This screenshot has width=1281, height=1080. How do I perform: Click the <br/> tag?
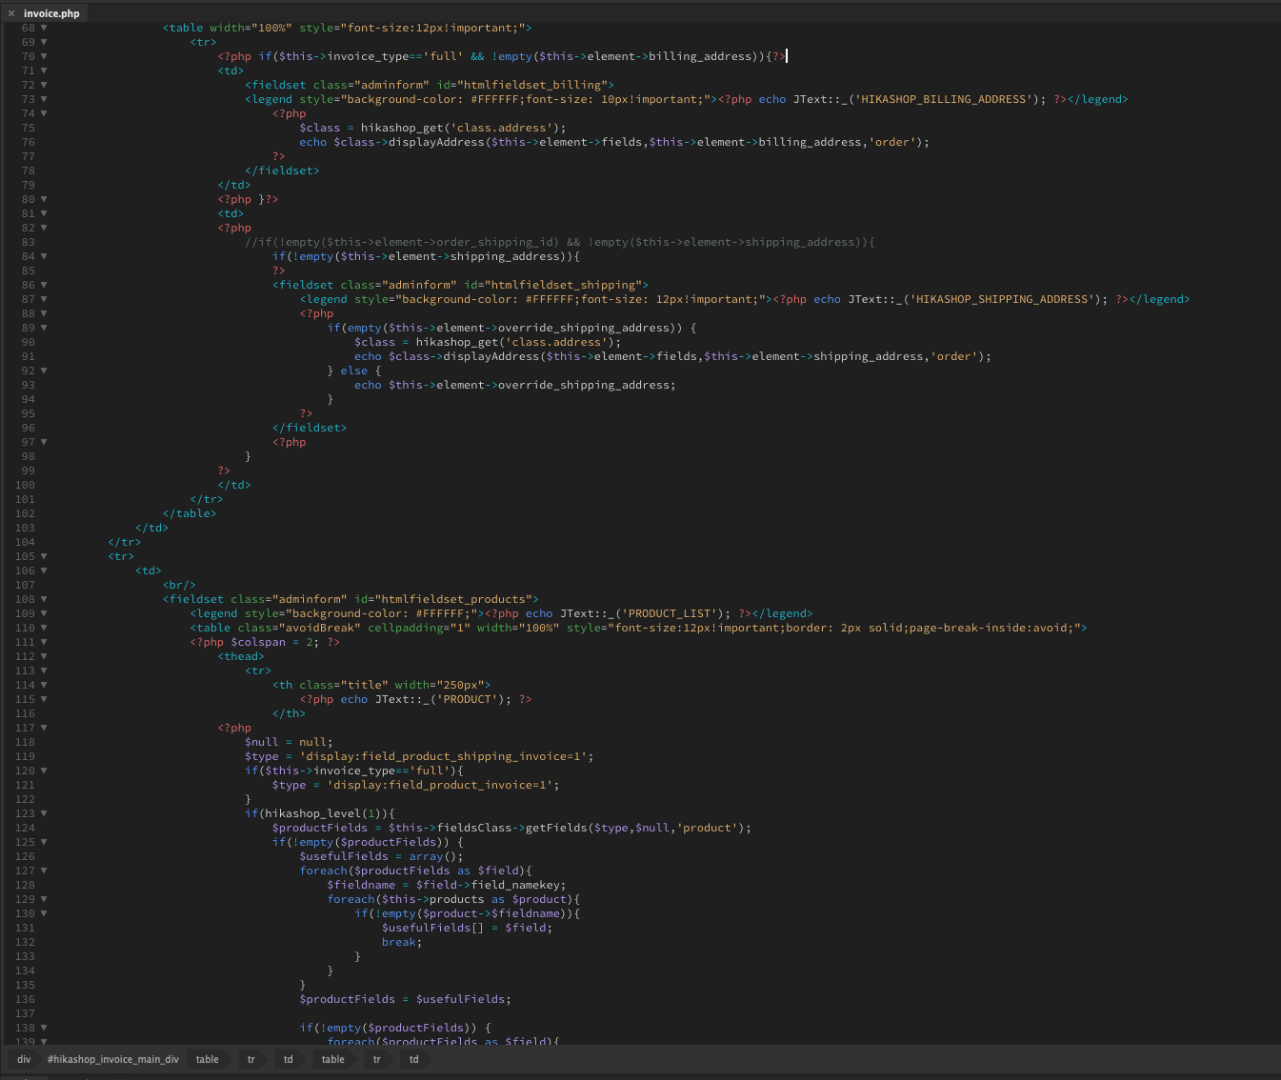180,585
